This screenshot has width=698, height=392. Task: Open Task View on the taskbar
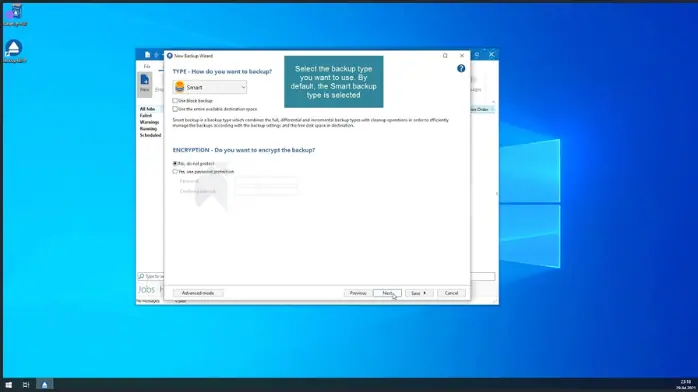pyautogui.click(x=26, y=384)
